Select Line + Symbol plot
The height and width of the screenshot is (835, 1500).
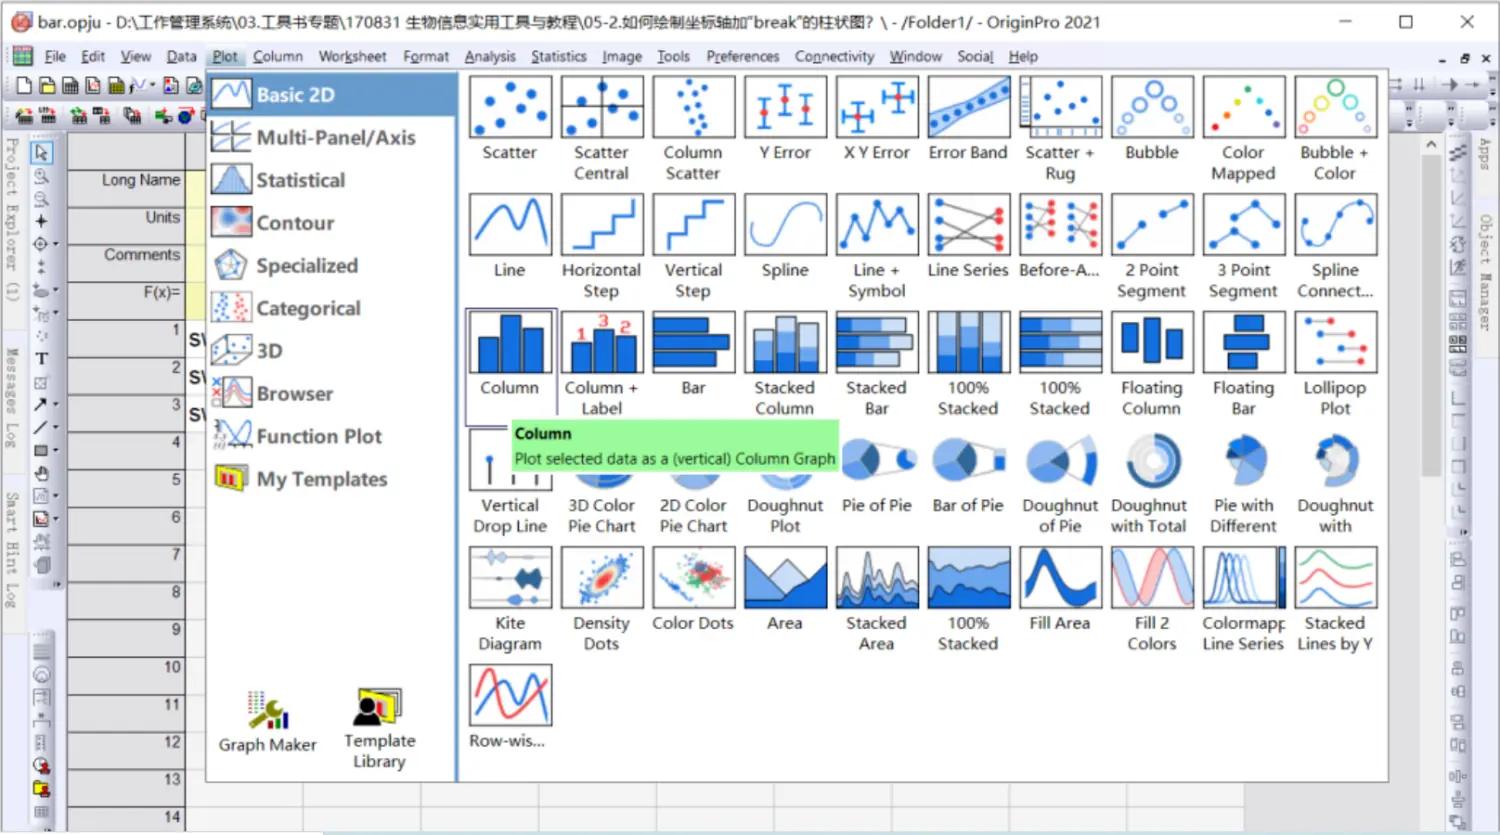[x=877, y=225]
